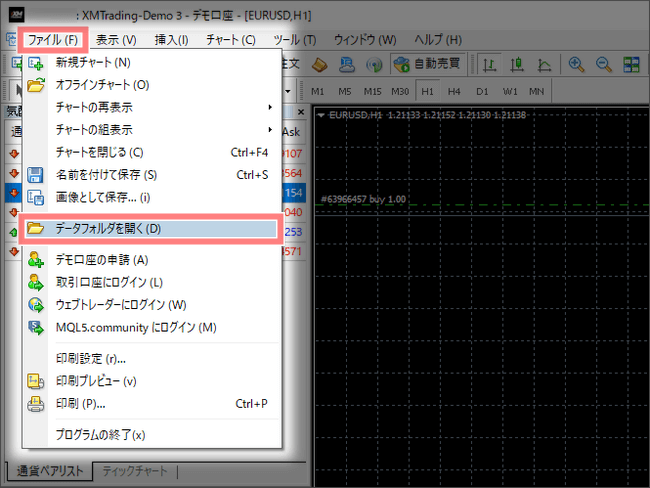The height and width of the screenshot is (488, 650).
Task: Click the demo account user-plus icon
Action: (x=36, y=260)
